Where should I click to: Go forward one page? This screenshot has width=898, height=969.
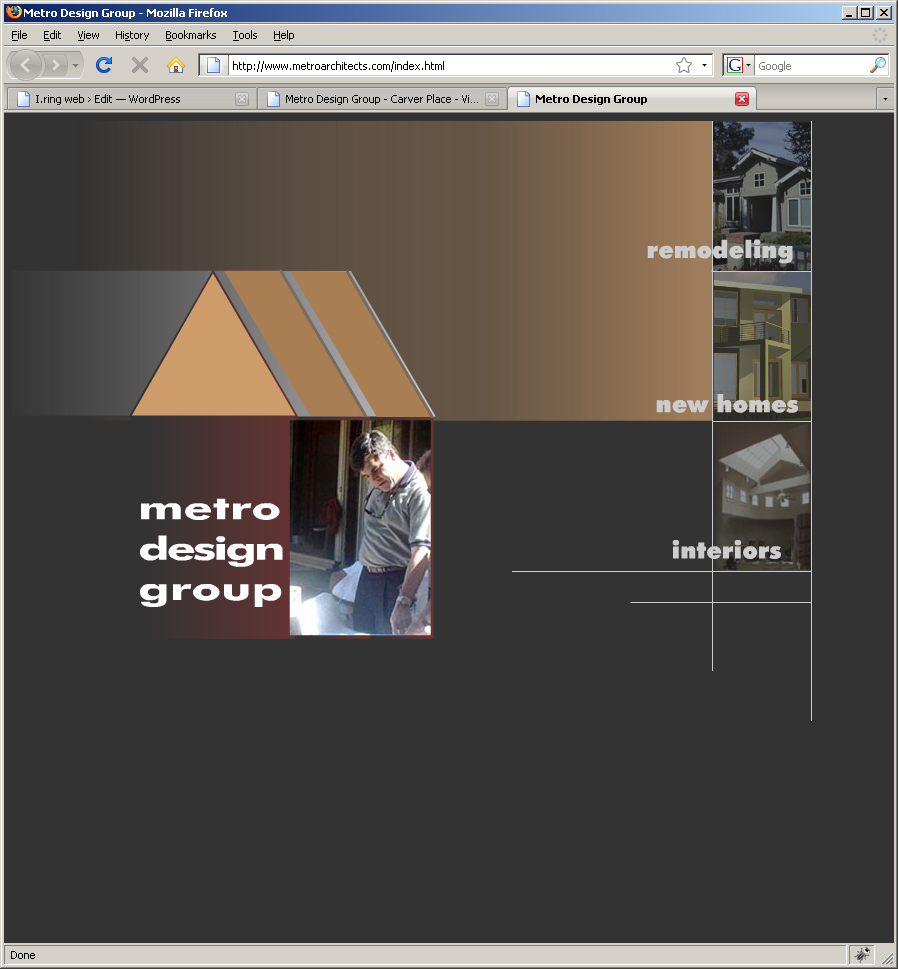[56, 65]
